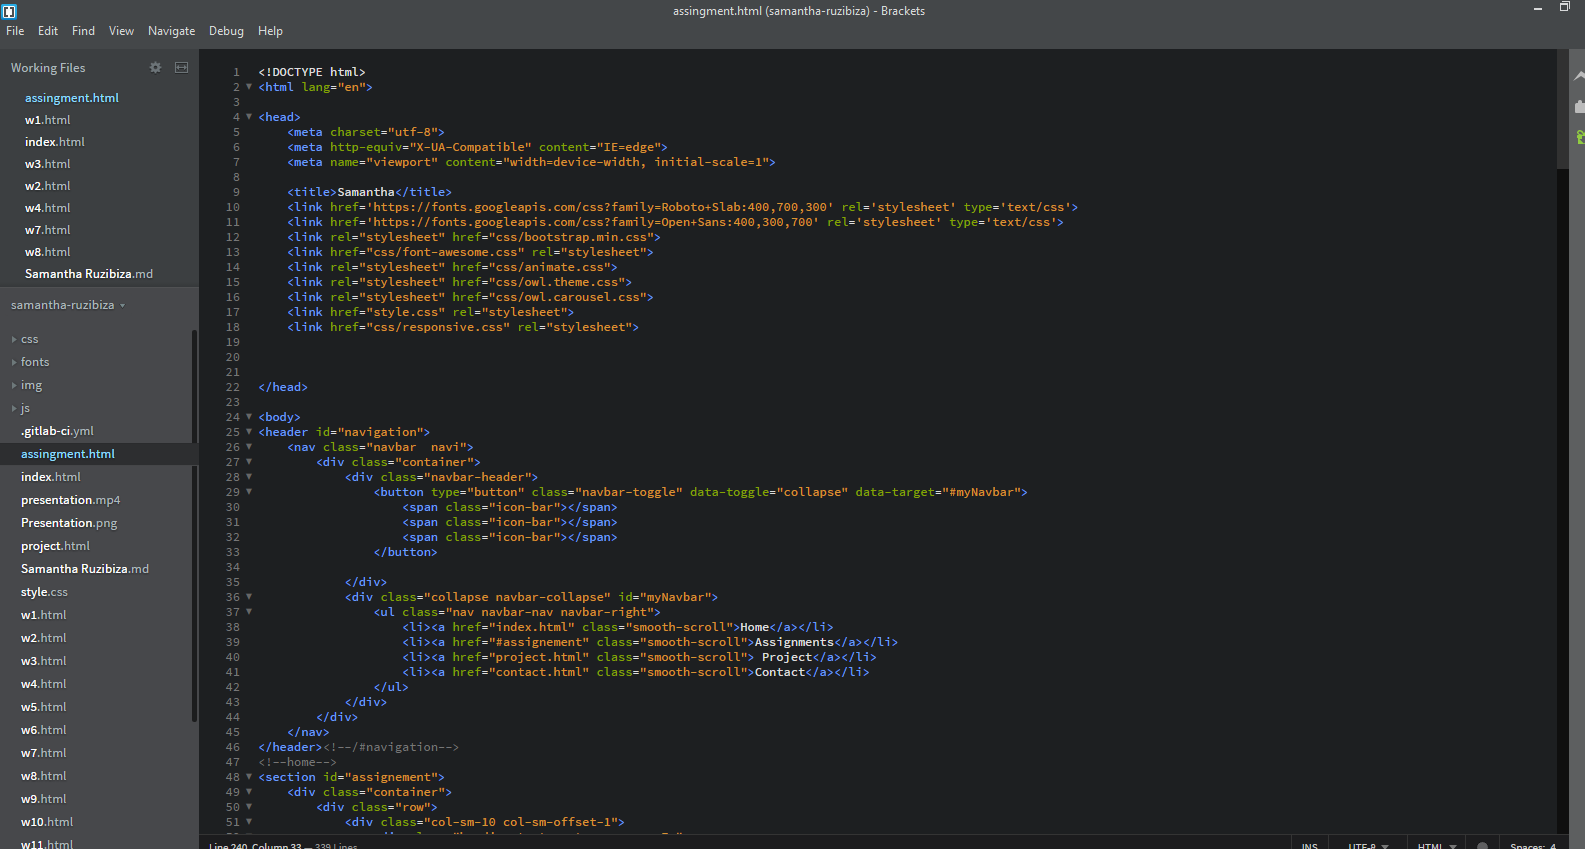
Task: Open the HTML language mode dropdown
Action: (x=1436, y=845)
